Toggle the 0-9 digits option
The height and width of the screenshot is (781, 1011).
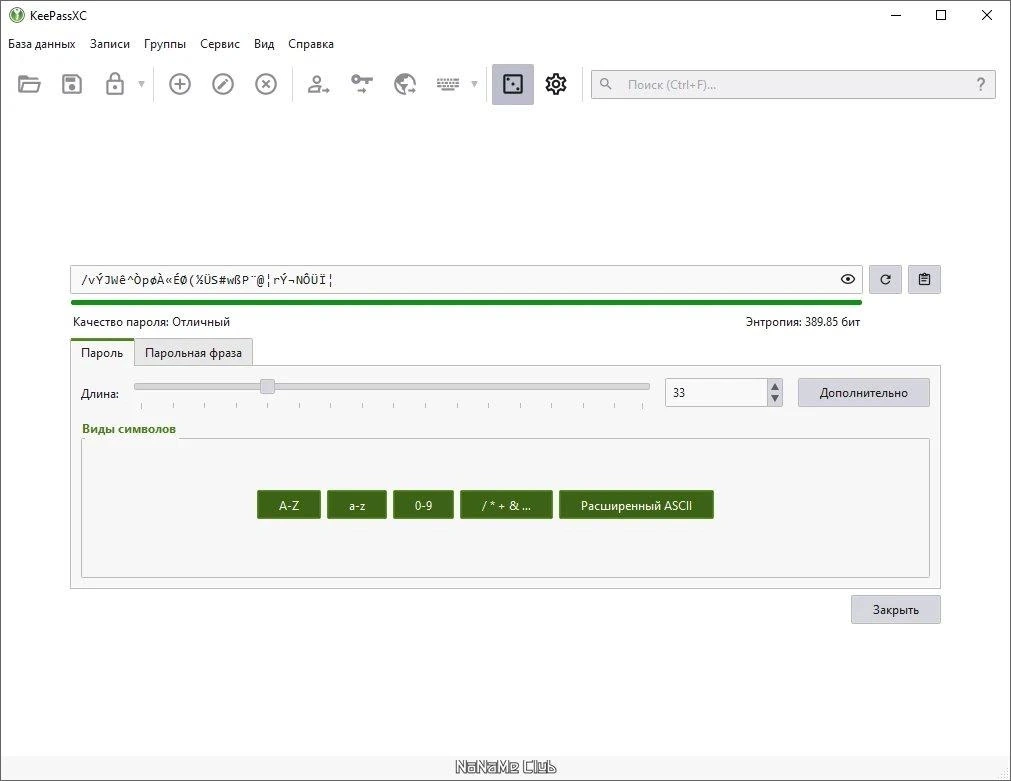point(424,505)
